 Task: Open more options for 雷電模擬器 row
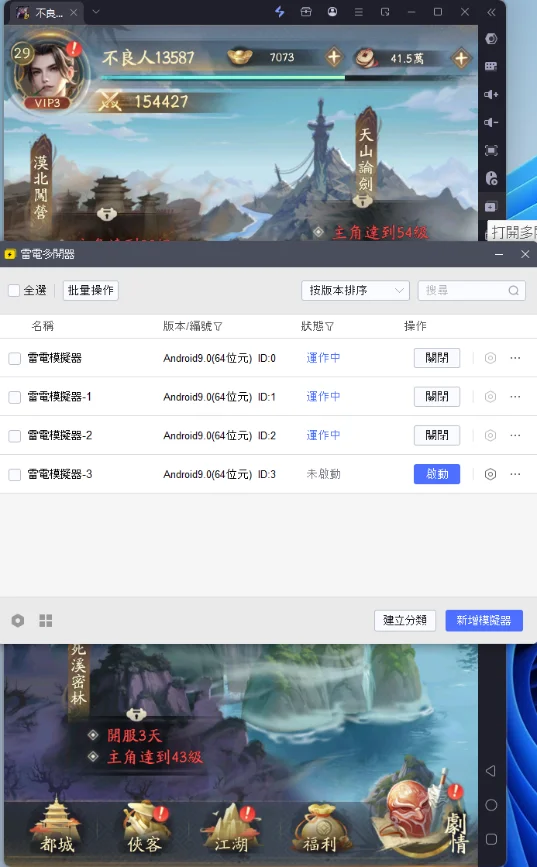pyautogui.click(x=515, y=358)
